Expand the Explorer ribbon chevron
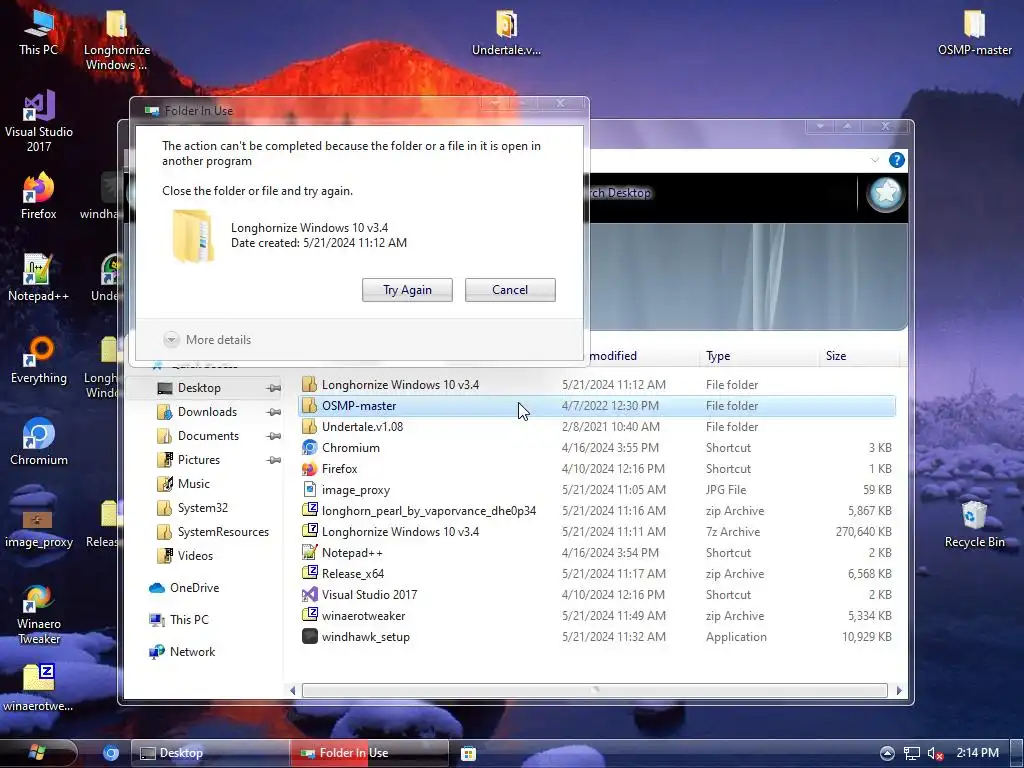The width and height of the screenshot is (1024, 768). pos(874,160)
